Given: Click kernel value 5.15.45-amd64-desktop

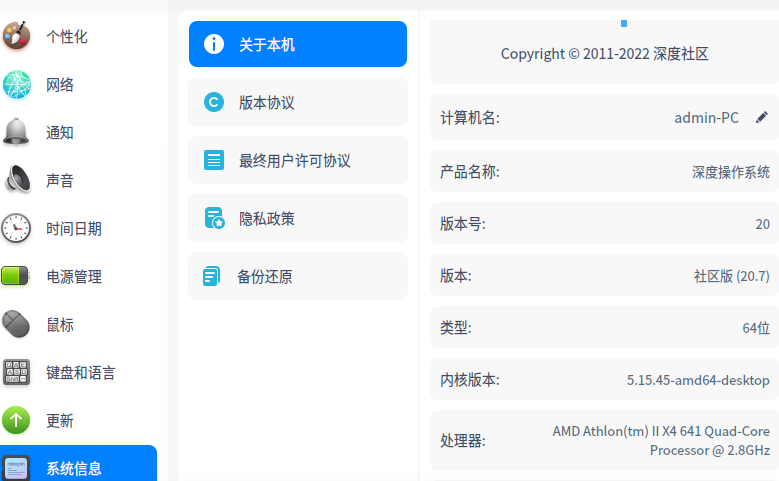Looking at the screenshot, I should click(698, 380).
